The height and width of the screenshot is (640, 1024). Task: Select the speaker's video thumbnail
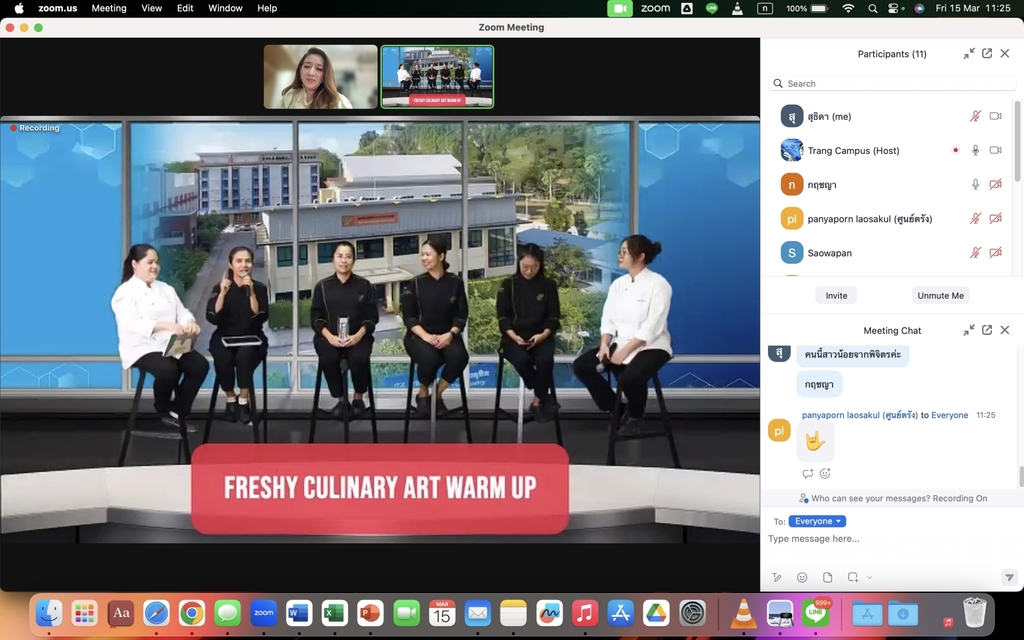pos(321,77)
